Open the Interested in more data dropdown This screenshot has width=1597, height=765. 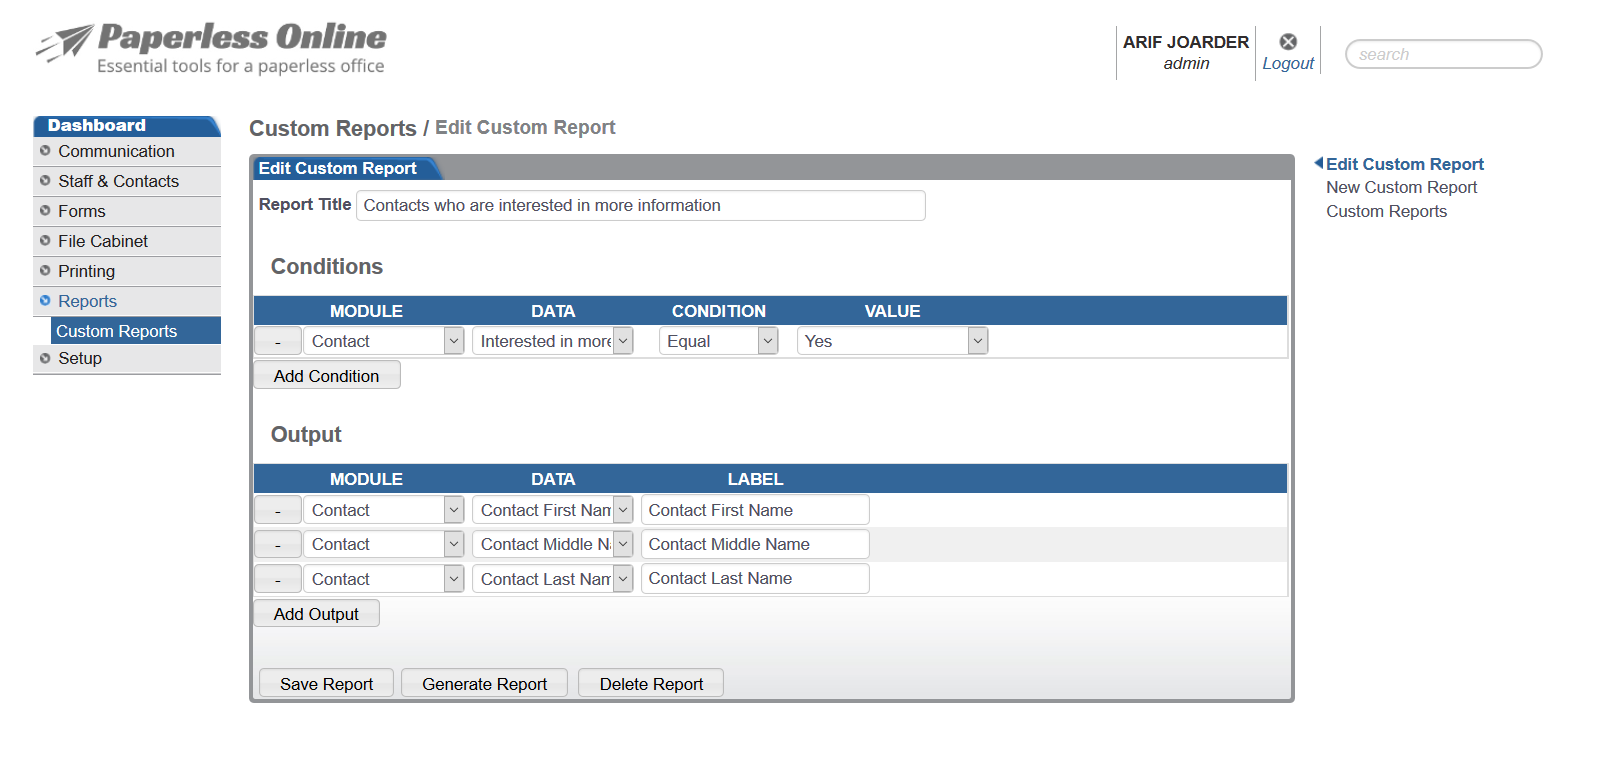click(552, 341)
